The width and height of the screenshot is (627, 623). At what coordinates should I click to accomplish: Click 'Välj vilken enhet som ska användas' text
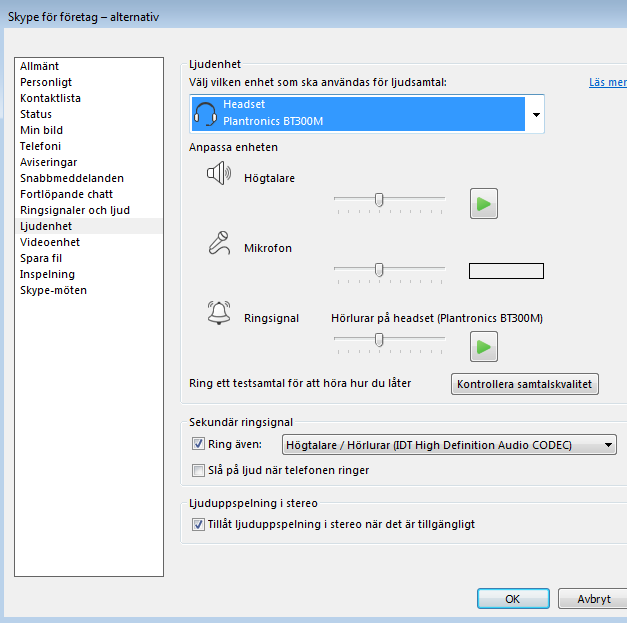pyautogui.click(x=317, y=82)
